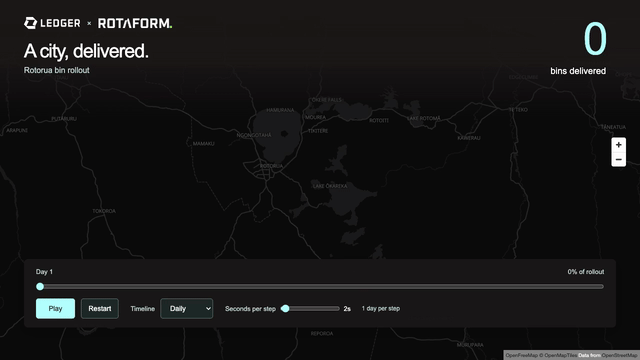Screen dimensions: 640x360
Task: Click the Hamurana label on the map
Action: (280, 110)
